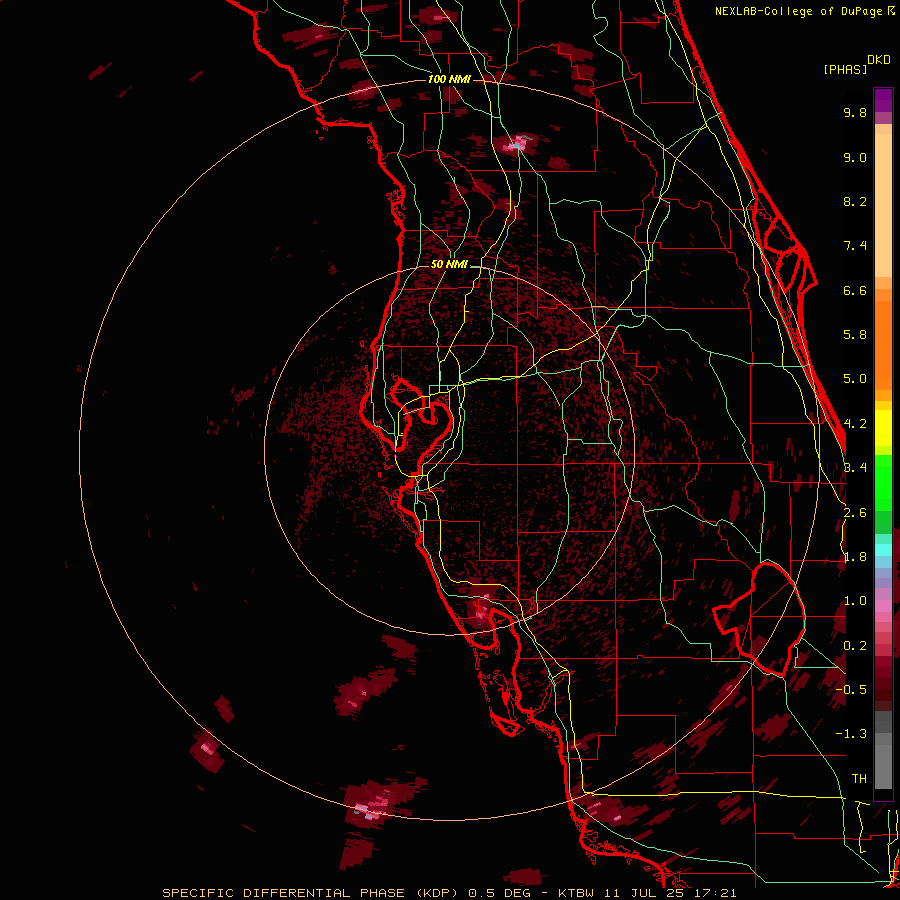Pick the bright green color band
900x900 pixels.
click(x=883, y=483)
